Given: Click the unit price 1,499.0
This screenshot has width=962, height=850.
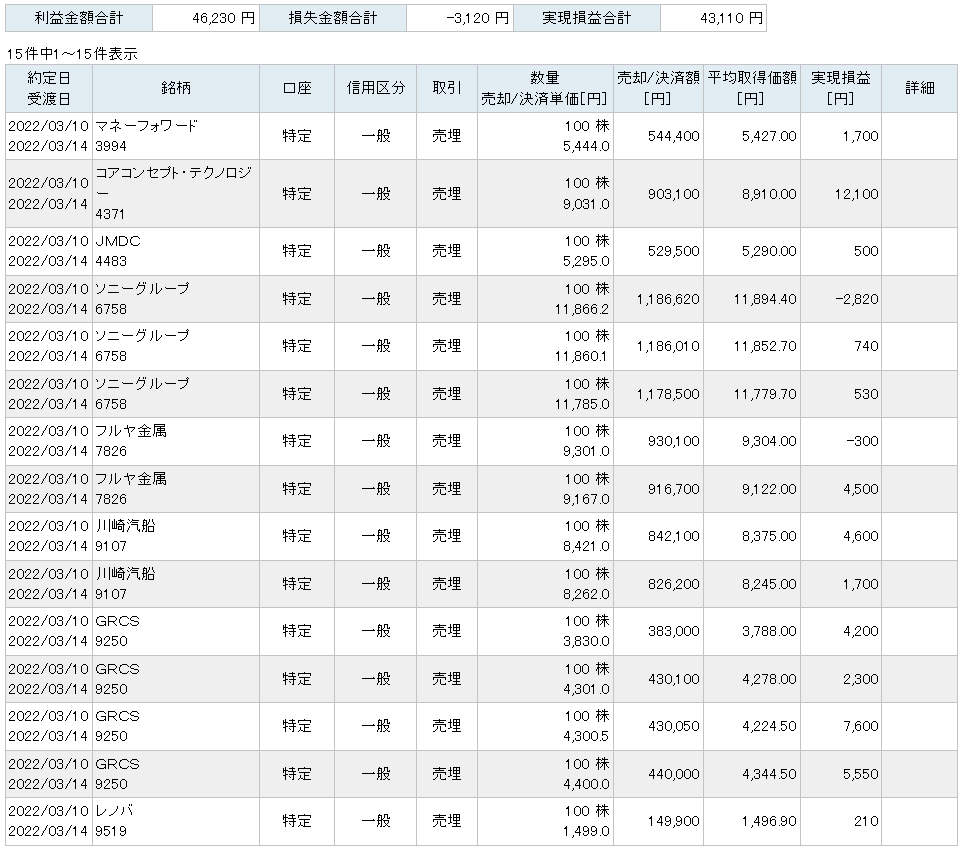Looking at the screenshot, I should click(586, 831).
